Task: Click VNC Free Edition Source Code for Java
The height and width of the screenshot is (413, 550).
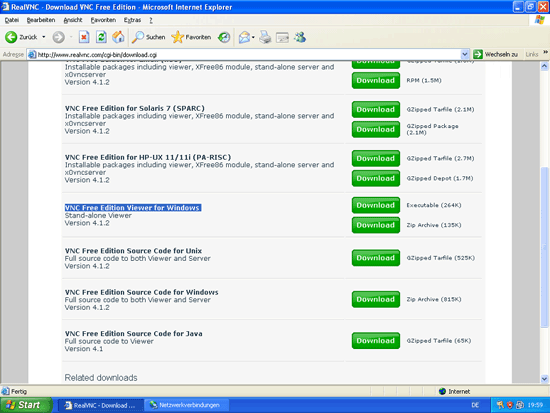Action: (x=134, y=334)
